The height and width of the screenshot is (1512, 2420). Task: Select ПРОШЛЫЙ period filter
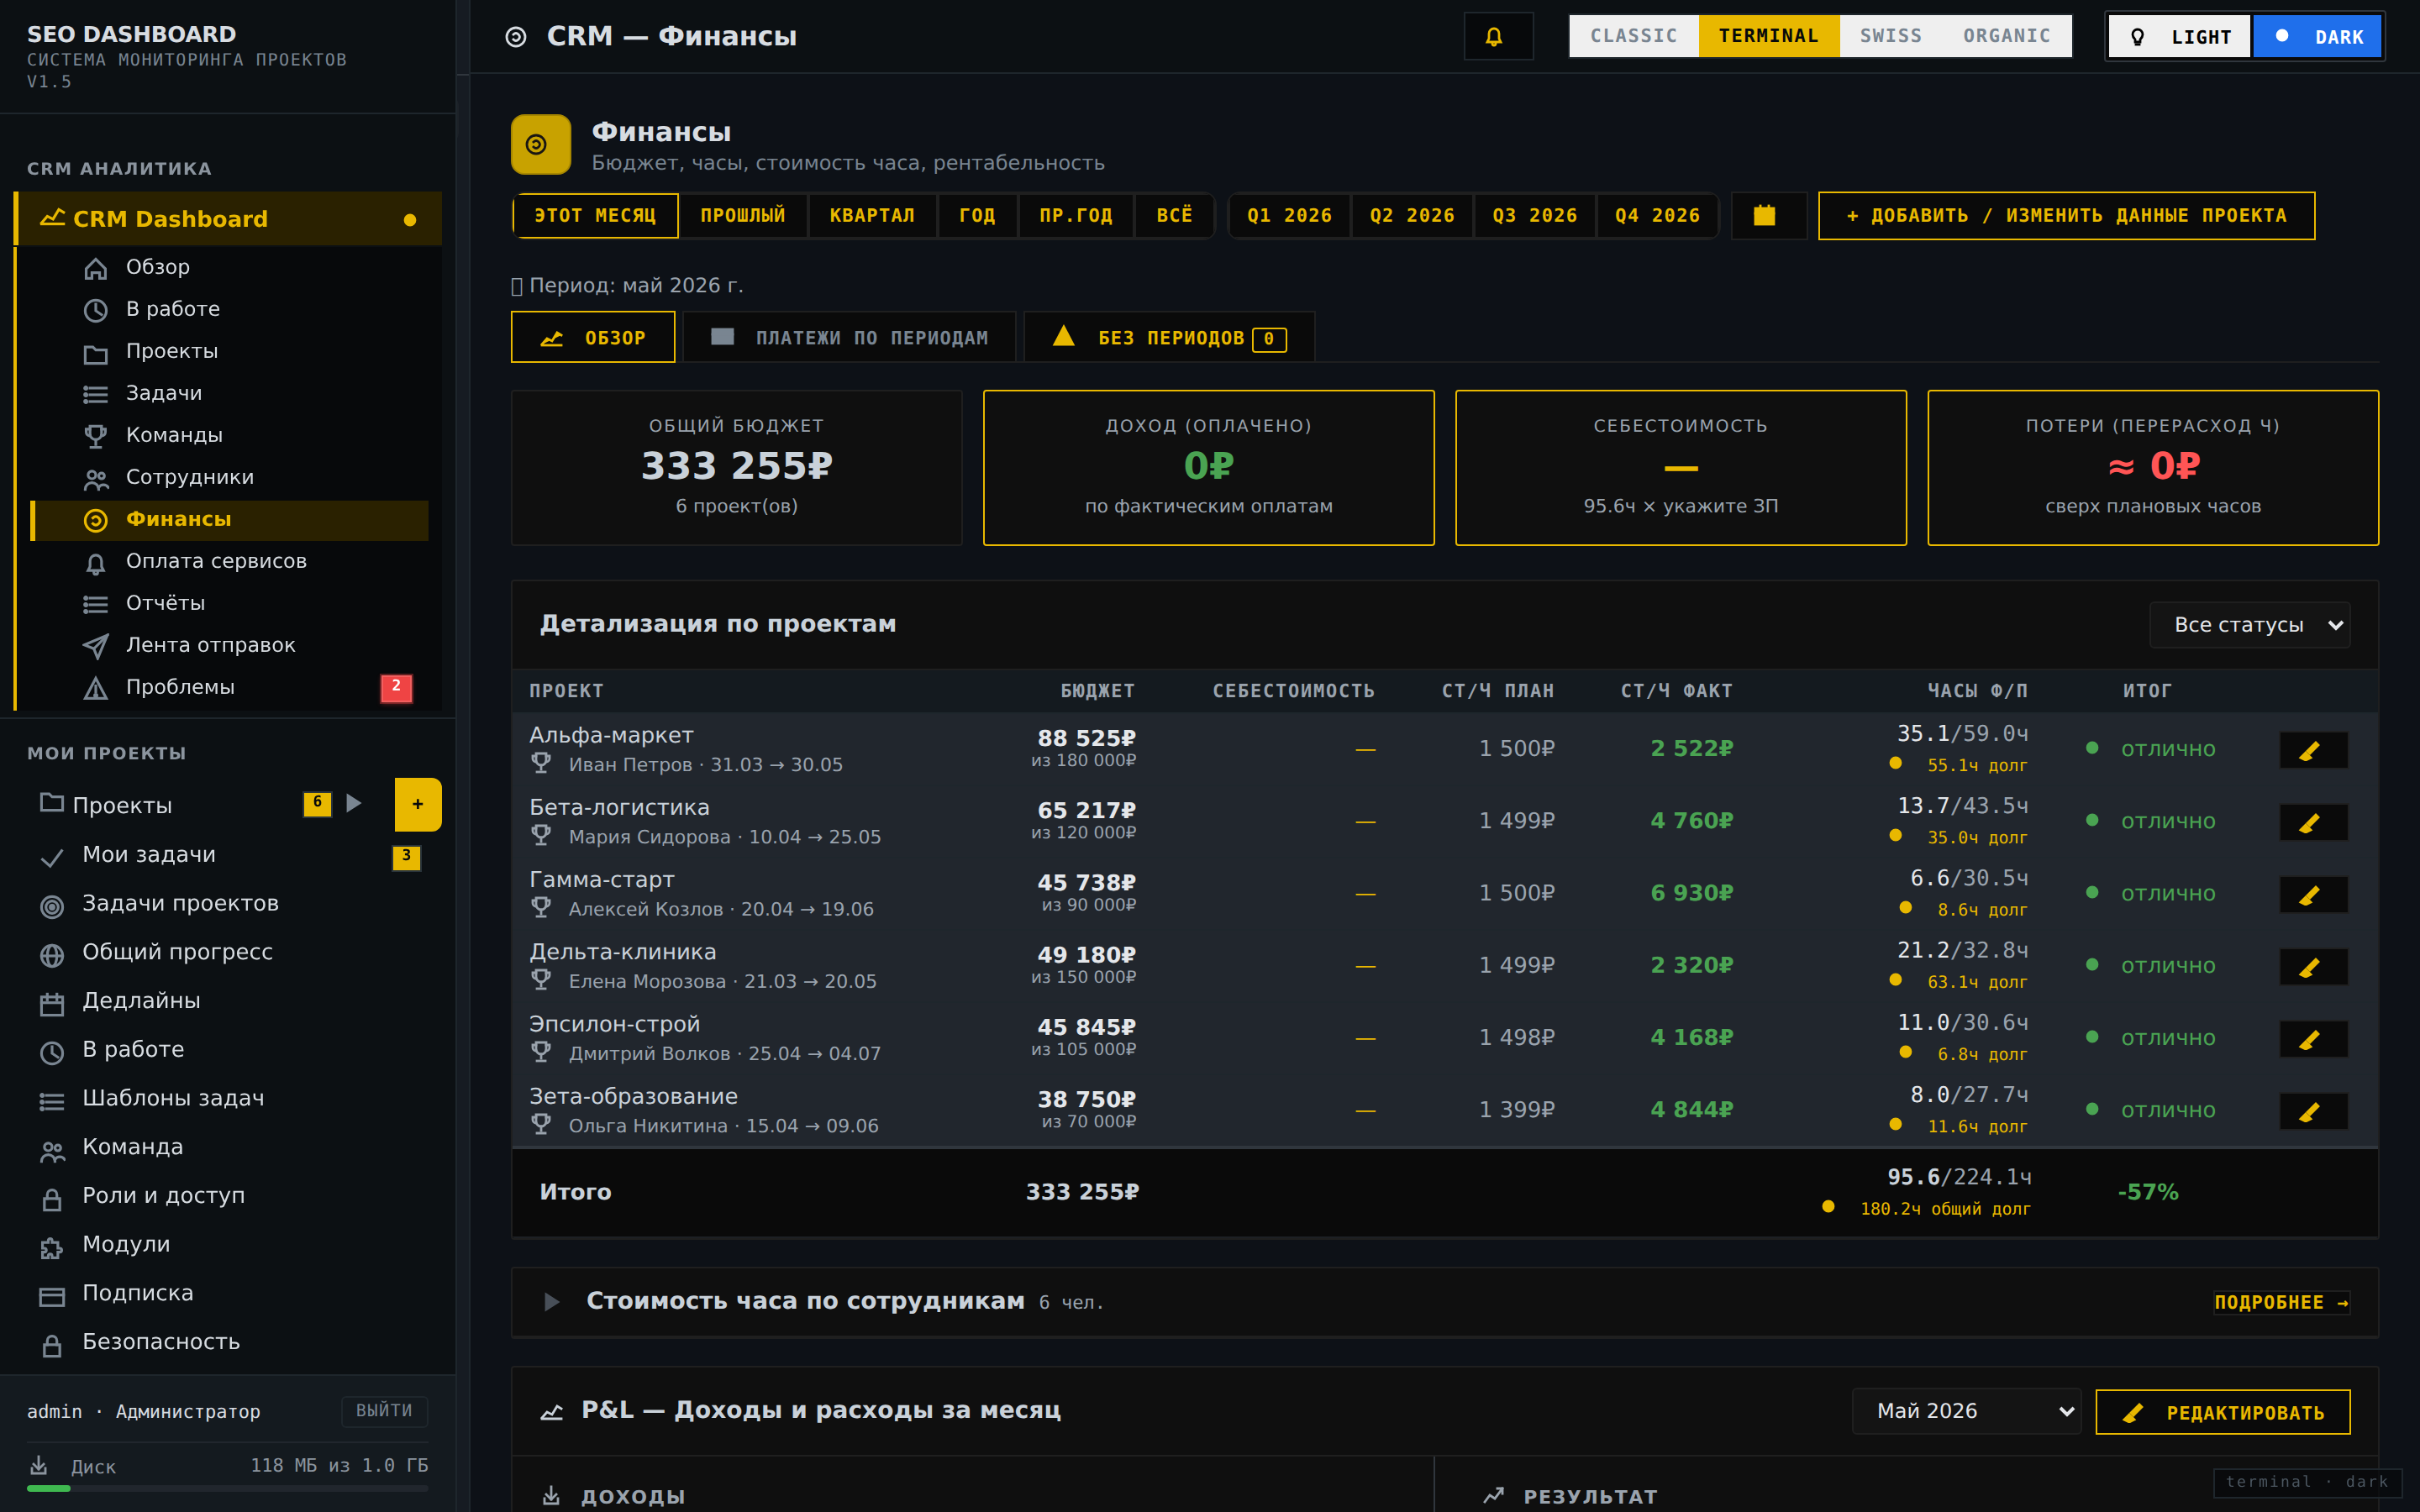(x=742, y=215)
